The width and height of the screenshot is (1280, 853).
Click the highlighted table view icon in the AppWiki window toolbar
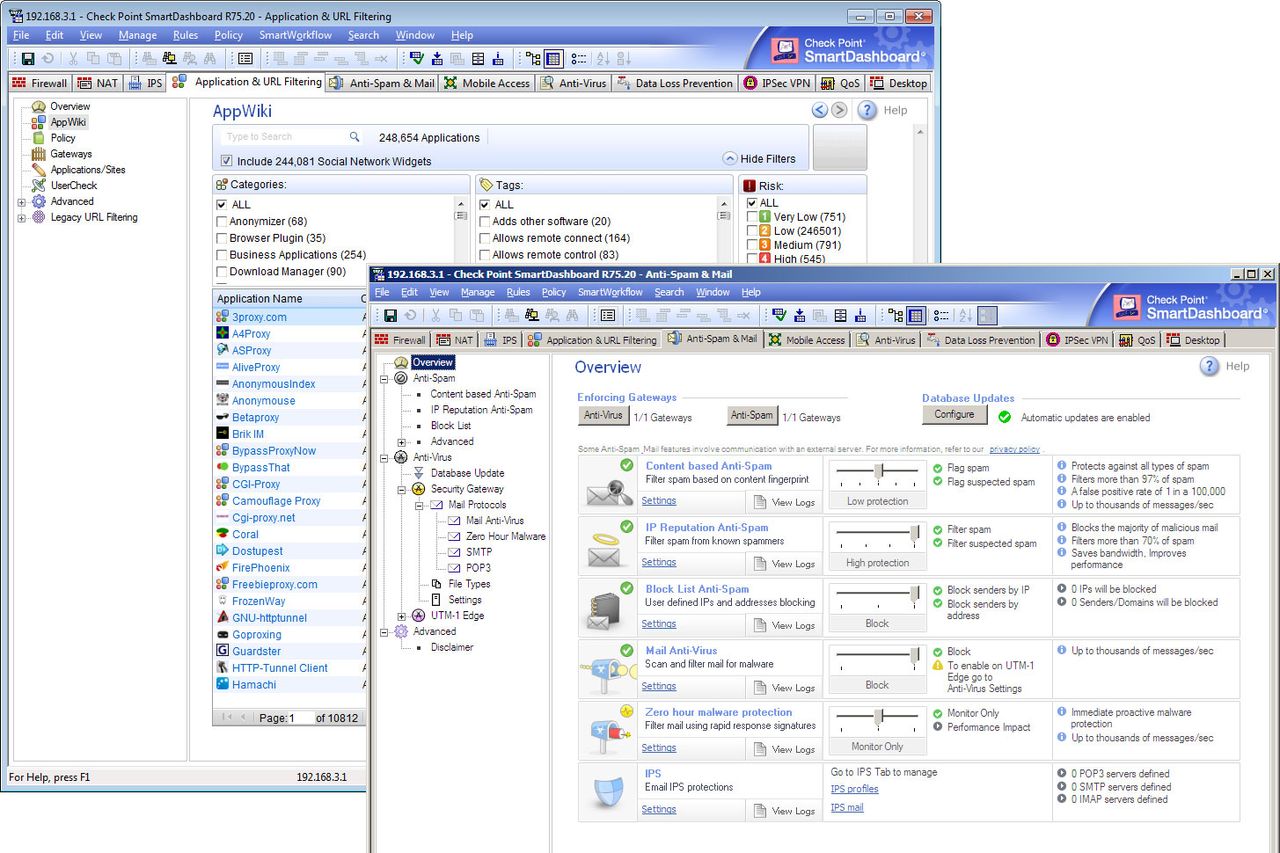coord(553,60)
